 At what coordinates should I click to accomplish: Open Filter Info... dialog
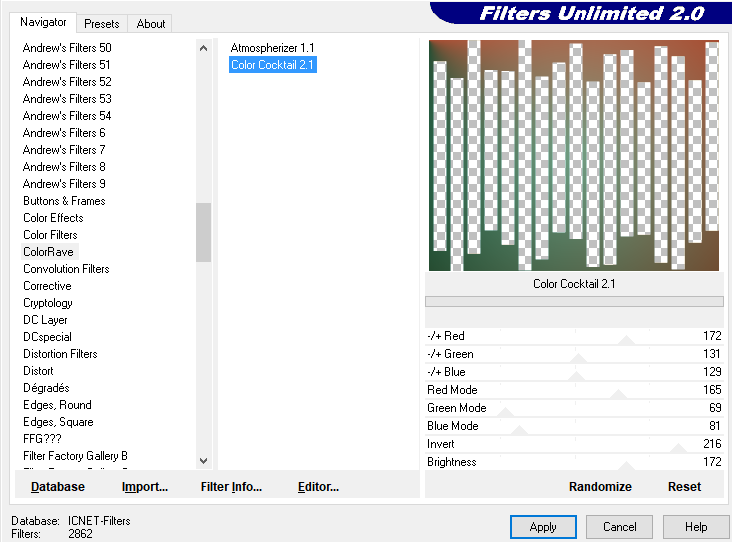click(231, 487)
